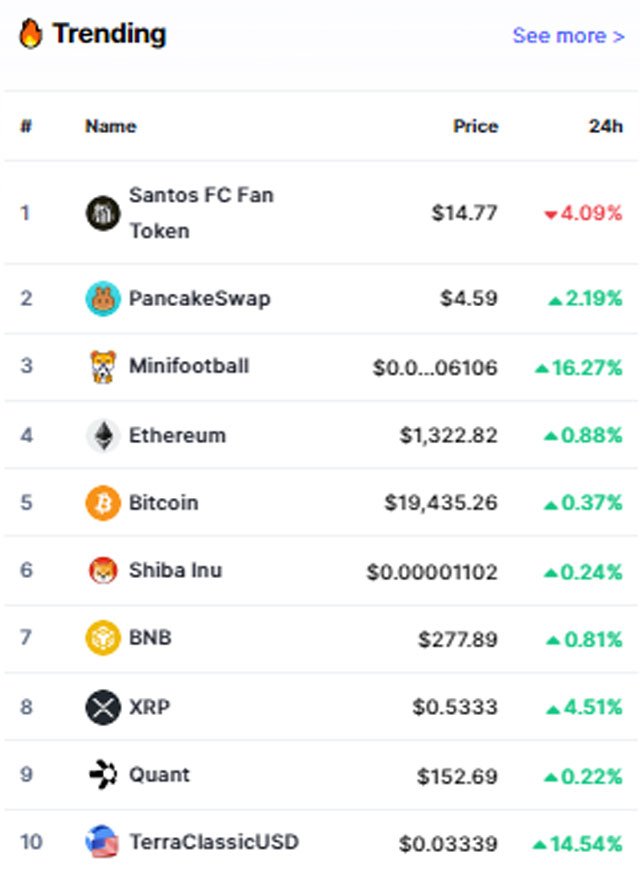Sort by the 24h column header

[605, 126]
